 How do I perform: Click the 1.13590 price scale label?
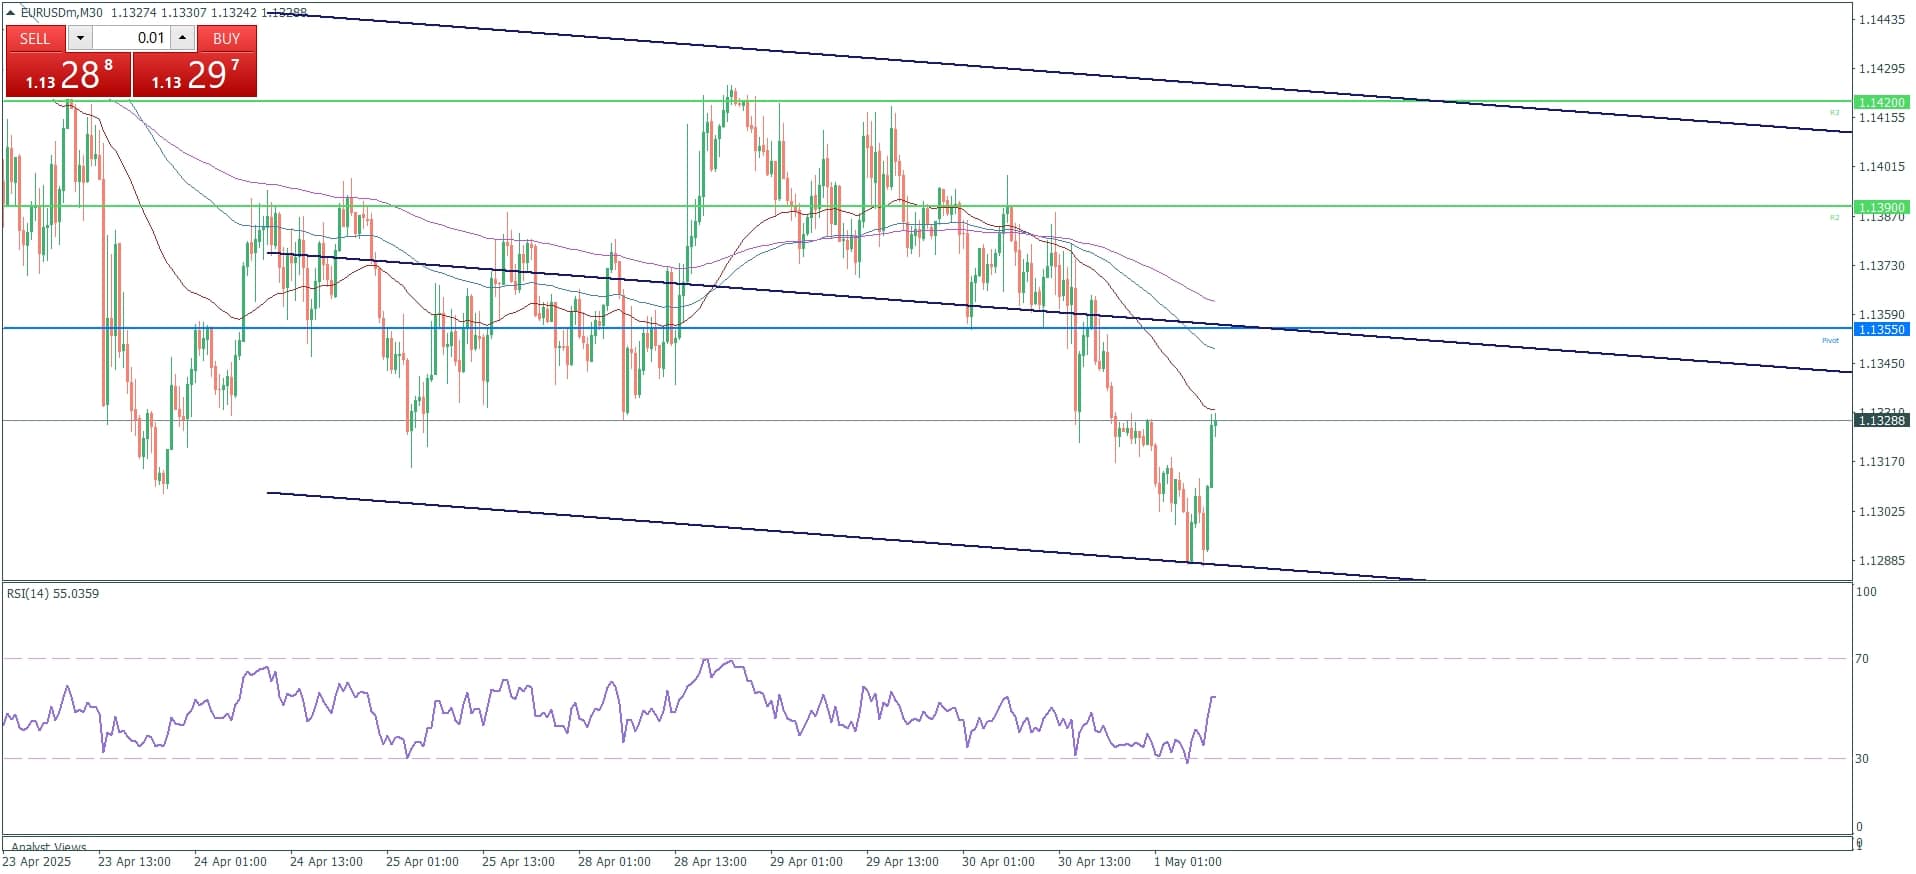(x=1881, y=314)
